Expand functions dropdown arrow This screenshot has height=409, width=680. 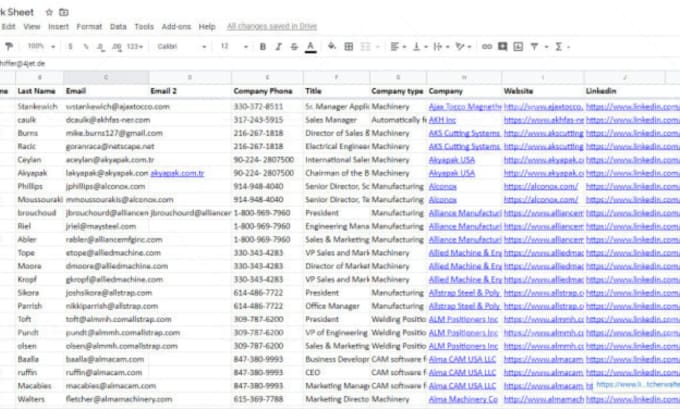(568, 47)
